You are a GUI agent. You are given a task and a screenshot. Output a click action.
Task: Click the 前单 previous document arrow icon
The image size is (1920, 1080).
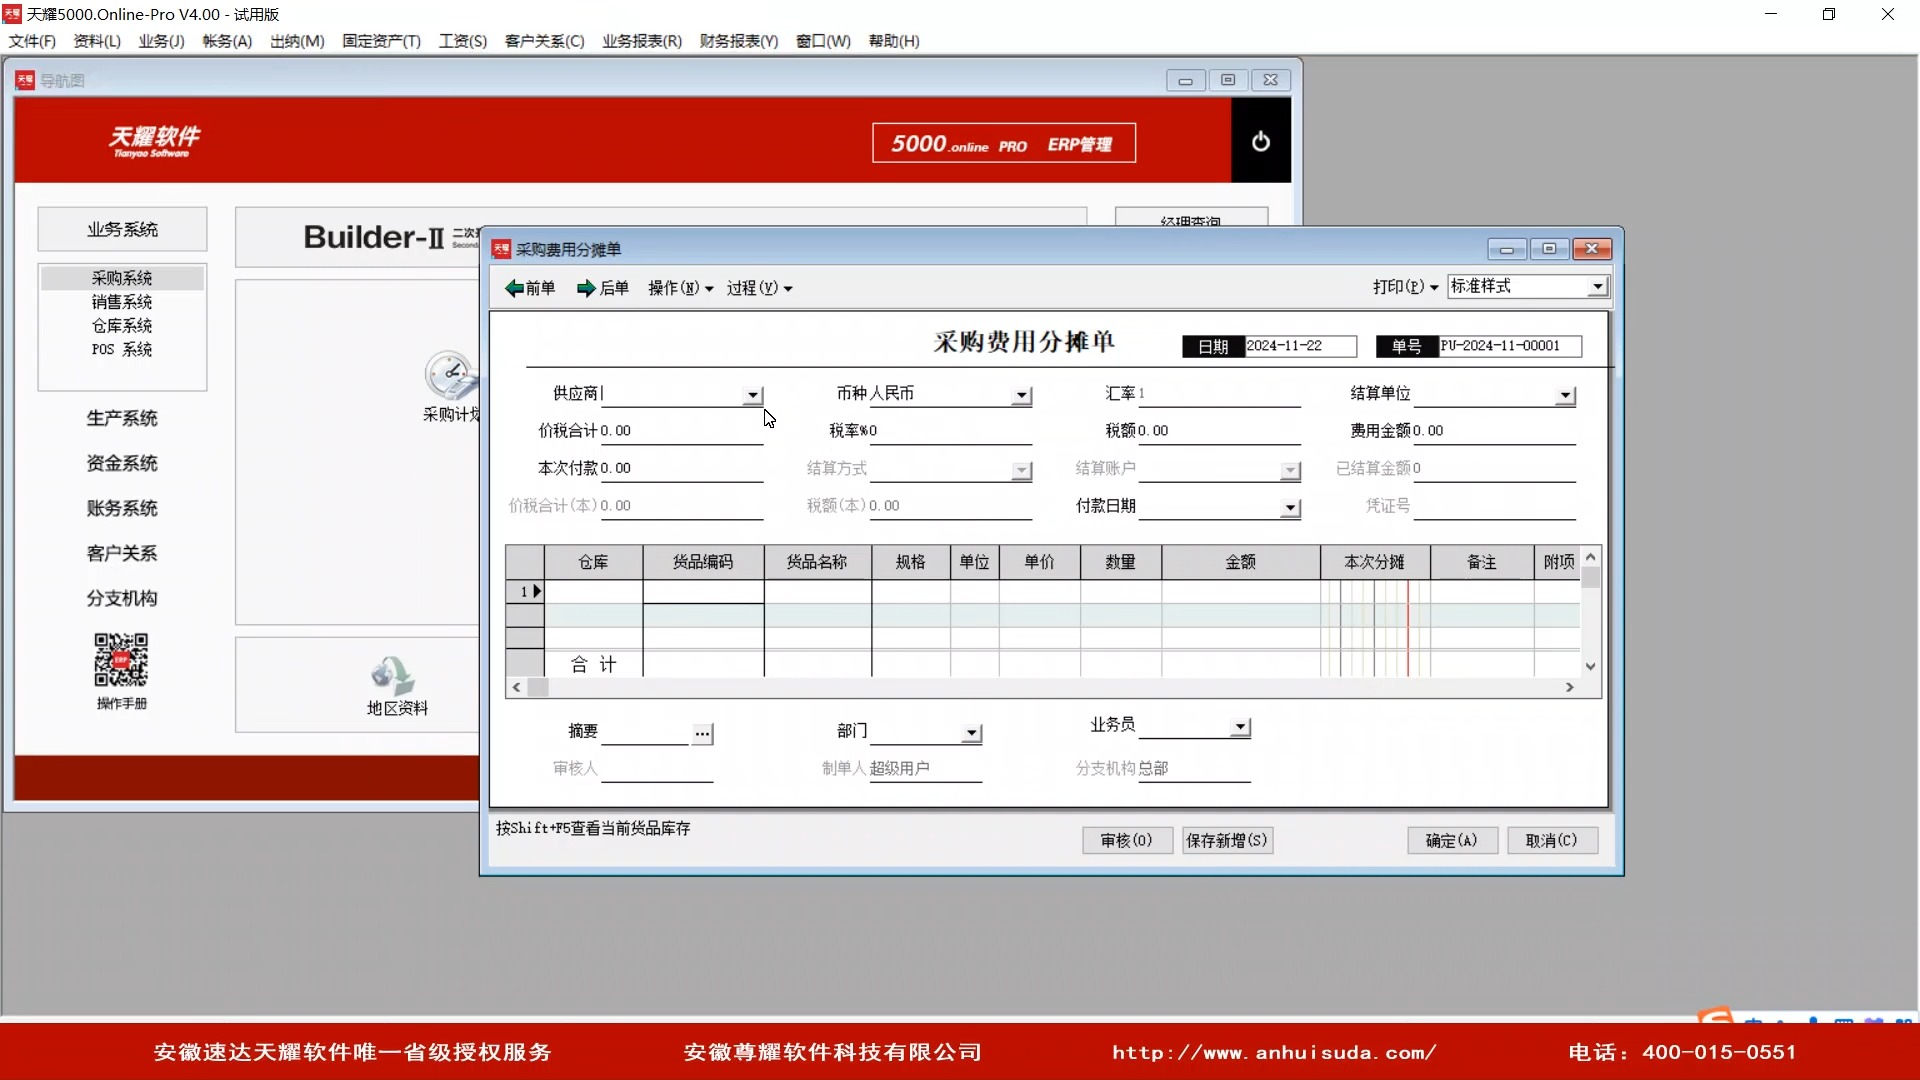(512, 288)
